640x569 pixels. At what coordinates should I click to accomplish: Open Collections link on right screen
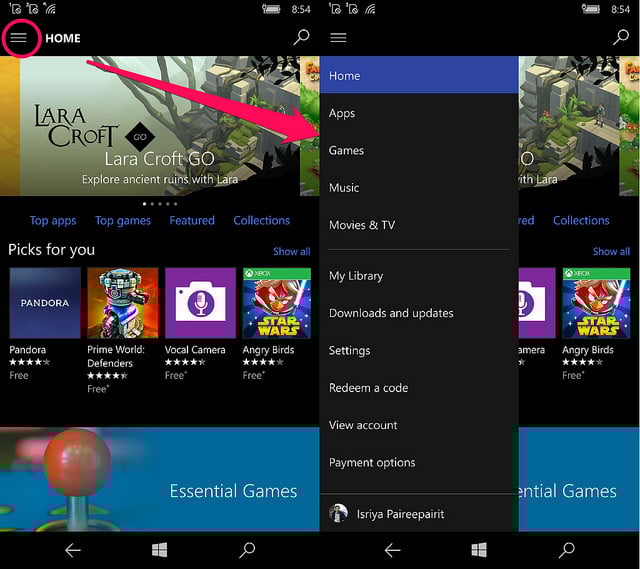click(x=581, y=220)
